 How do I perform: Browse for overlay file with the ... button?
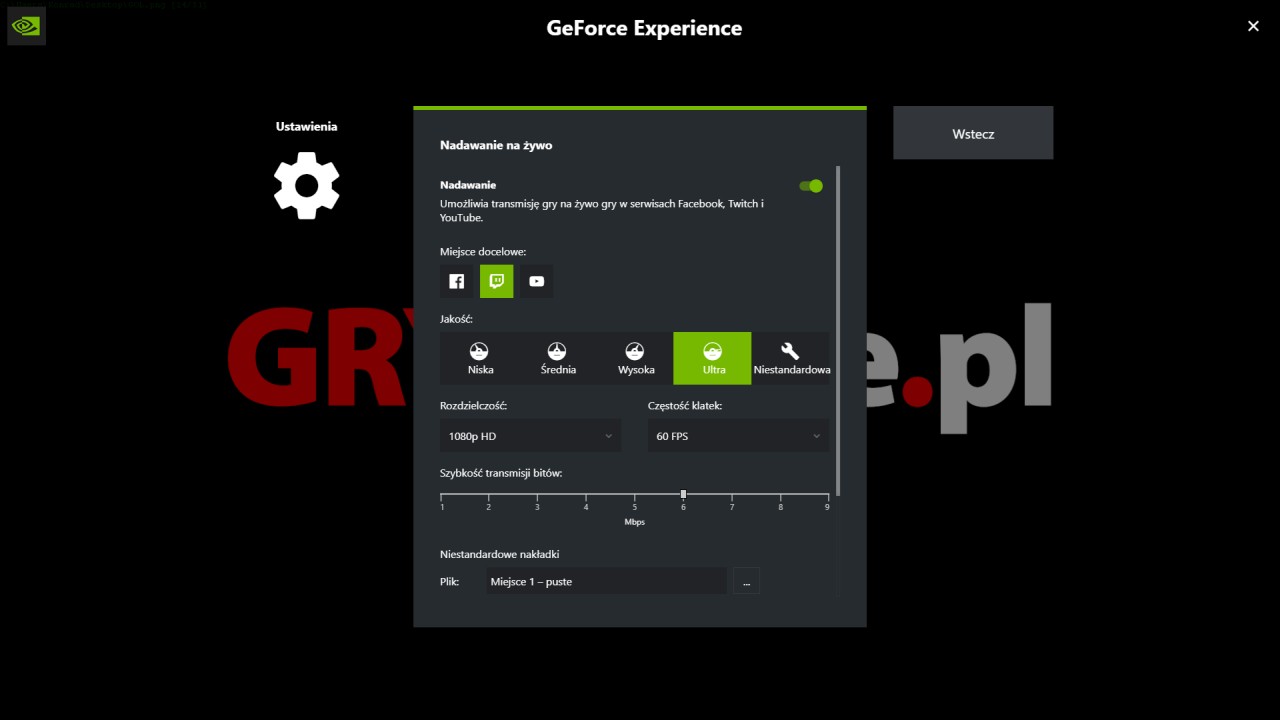(746, 581)
